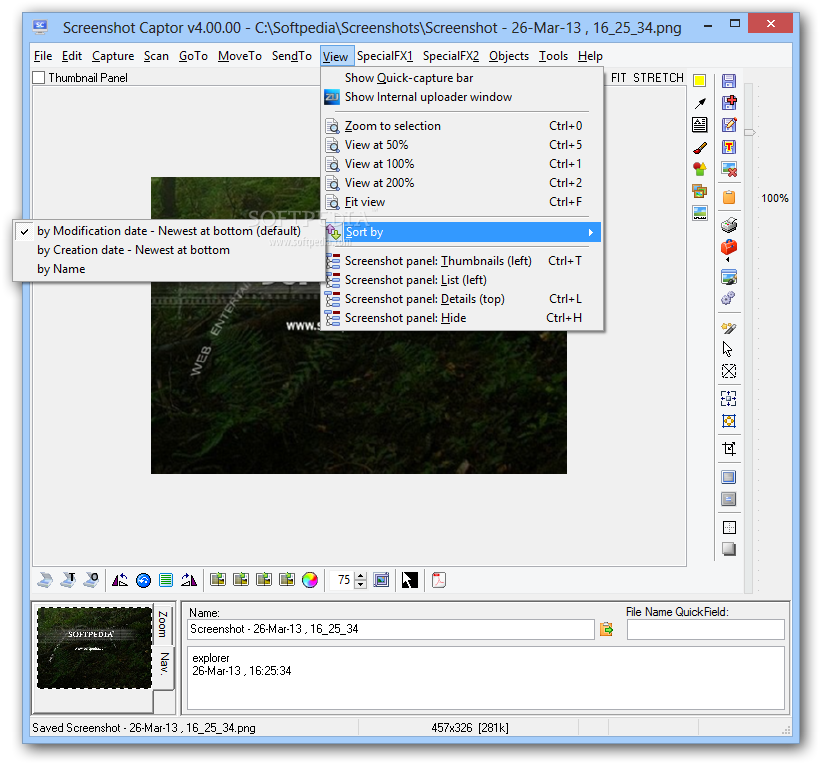Image resolution: width=820 pixels, height=764 pixels.
Task: Click the orange clipboard icon
Action: tap(729, 197)
